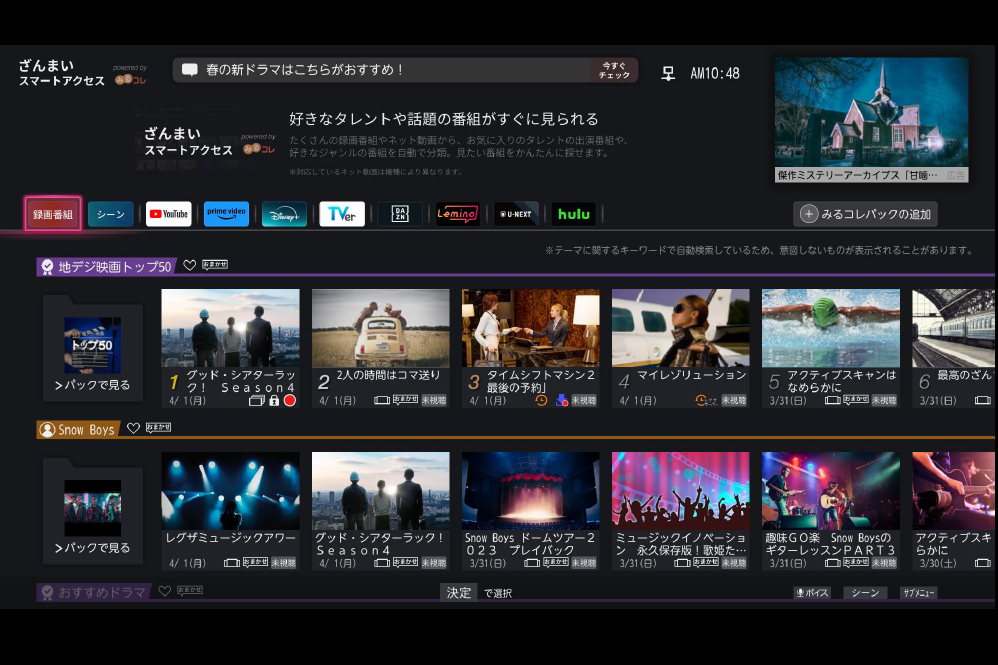Select the TVer streaming icon

point(342,214)
